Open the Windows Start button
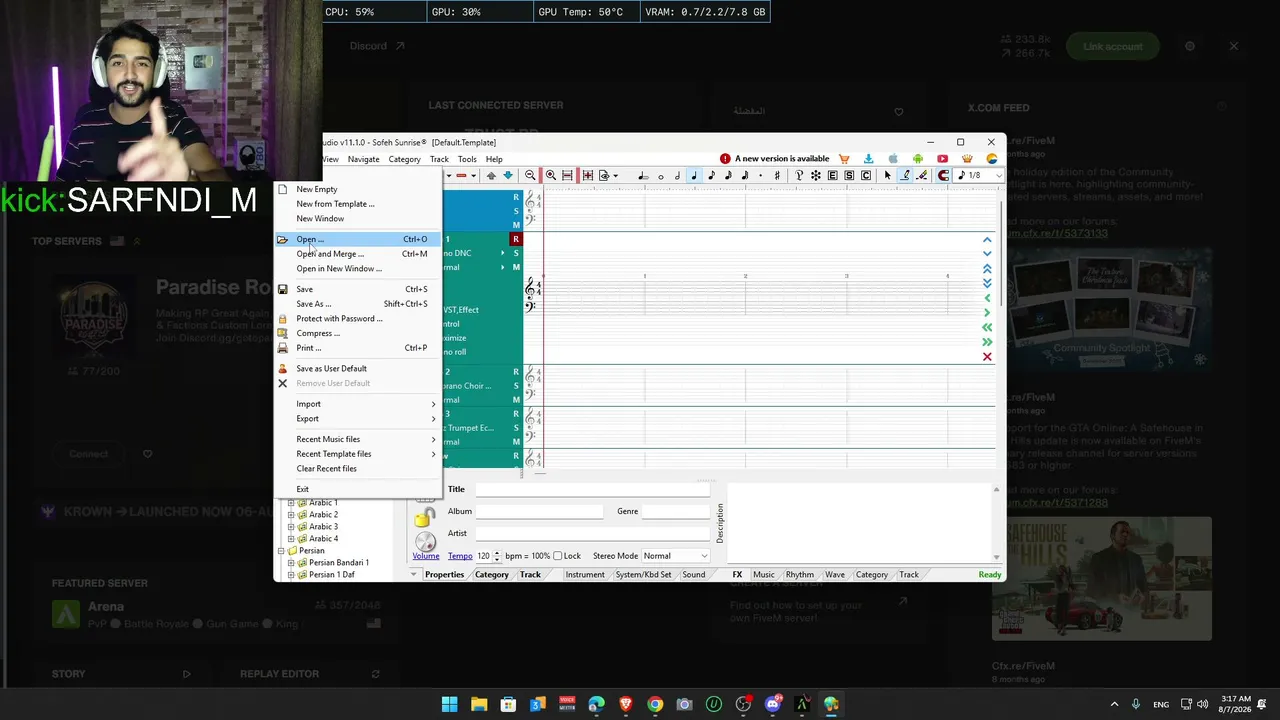Viewport: 1280px width, 720px height. tap(449, 704)
